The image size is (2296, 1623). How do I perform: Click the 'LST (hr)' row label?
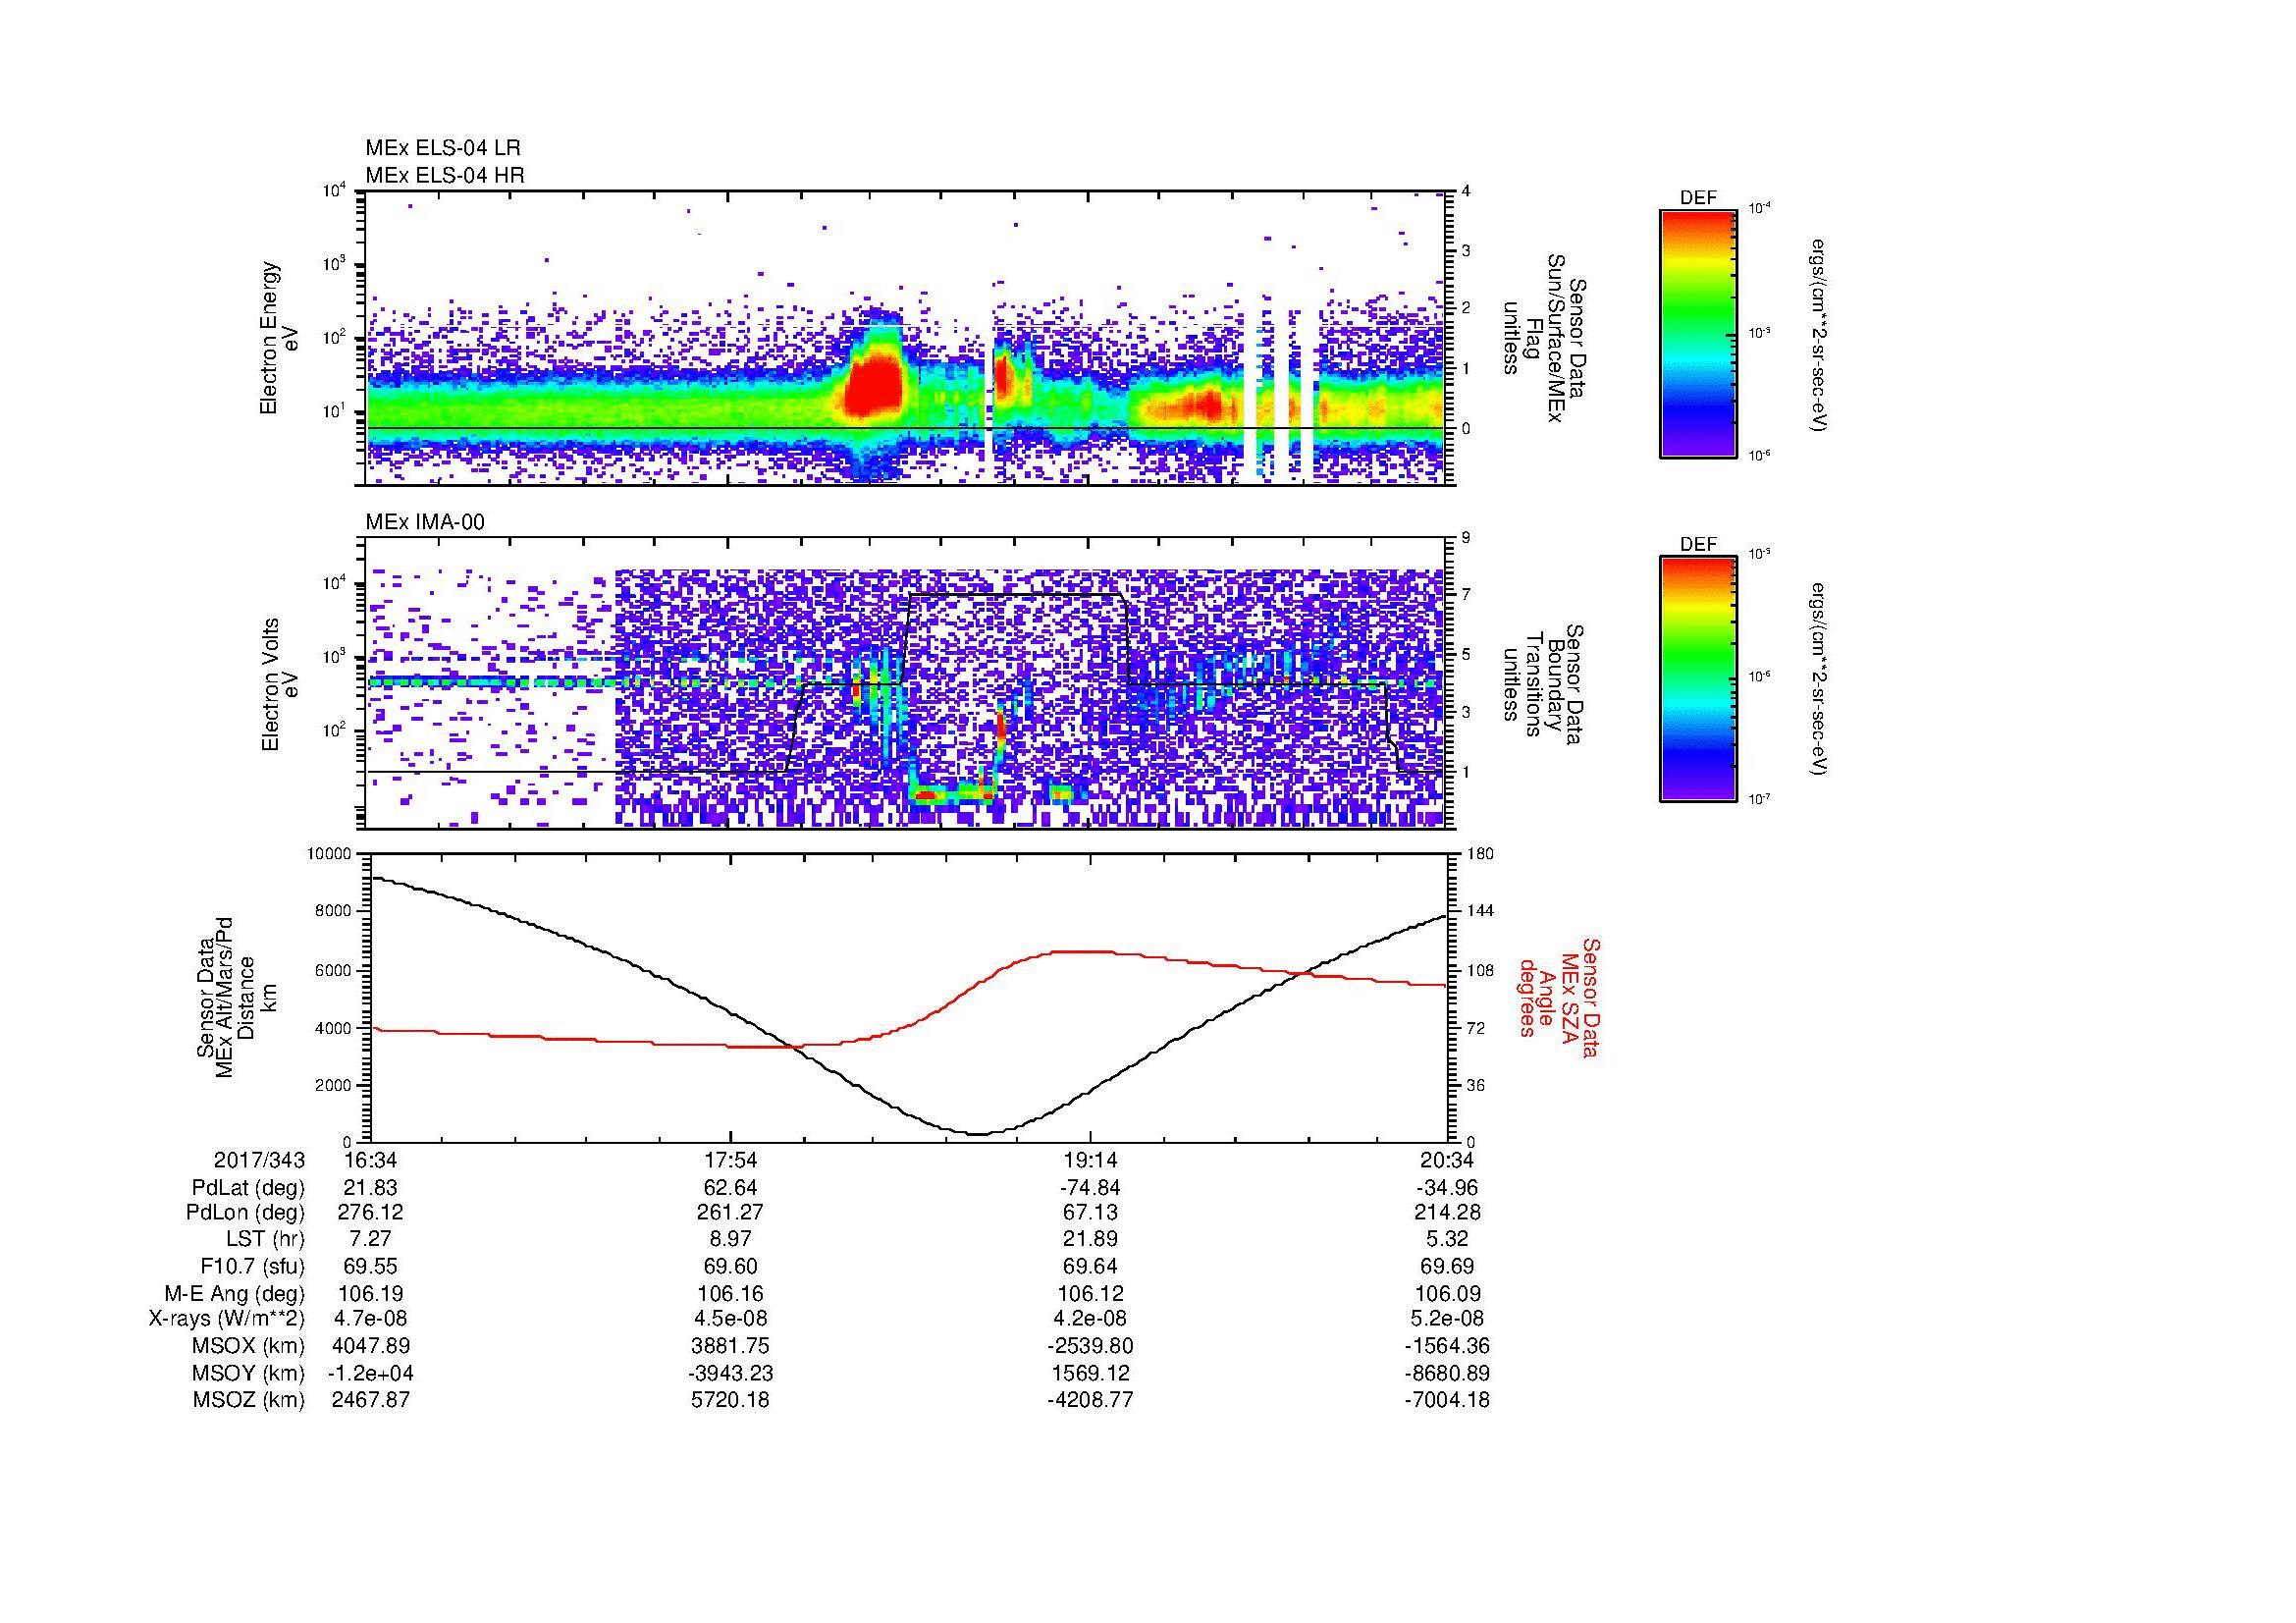[x=265, y=1239]
